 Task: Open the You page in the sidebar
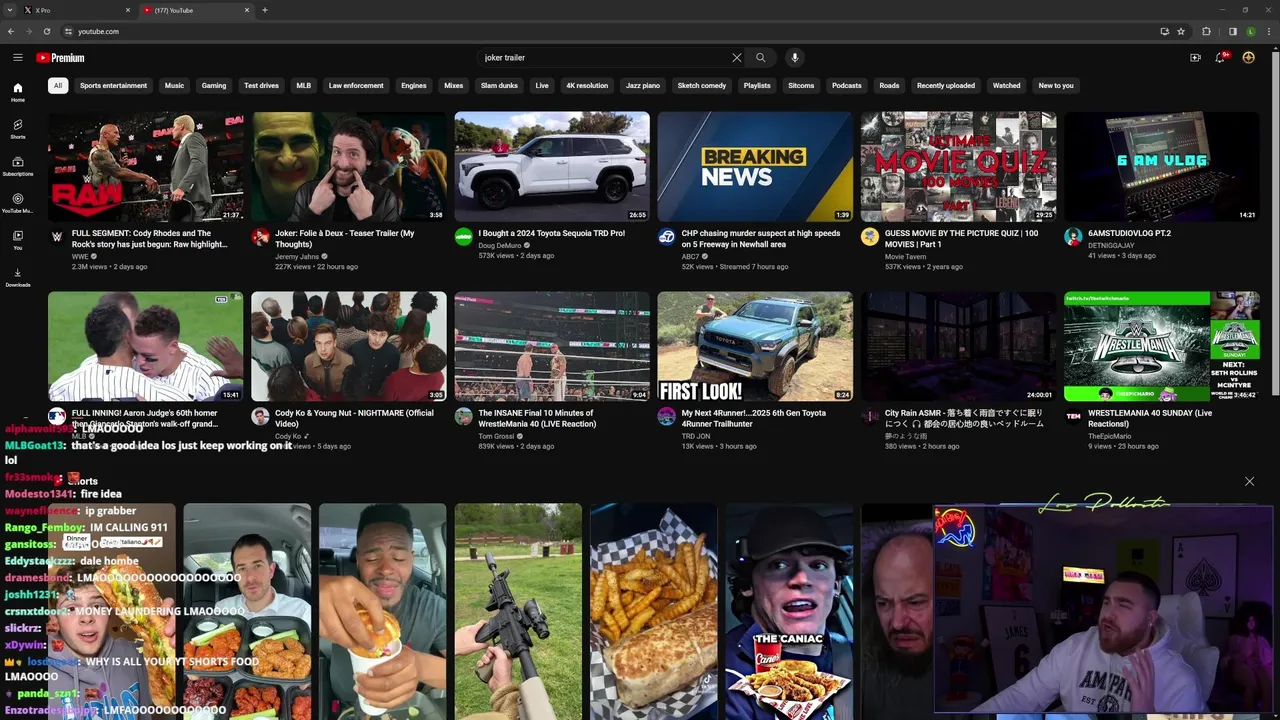[x=18, y=241]
